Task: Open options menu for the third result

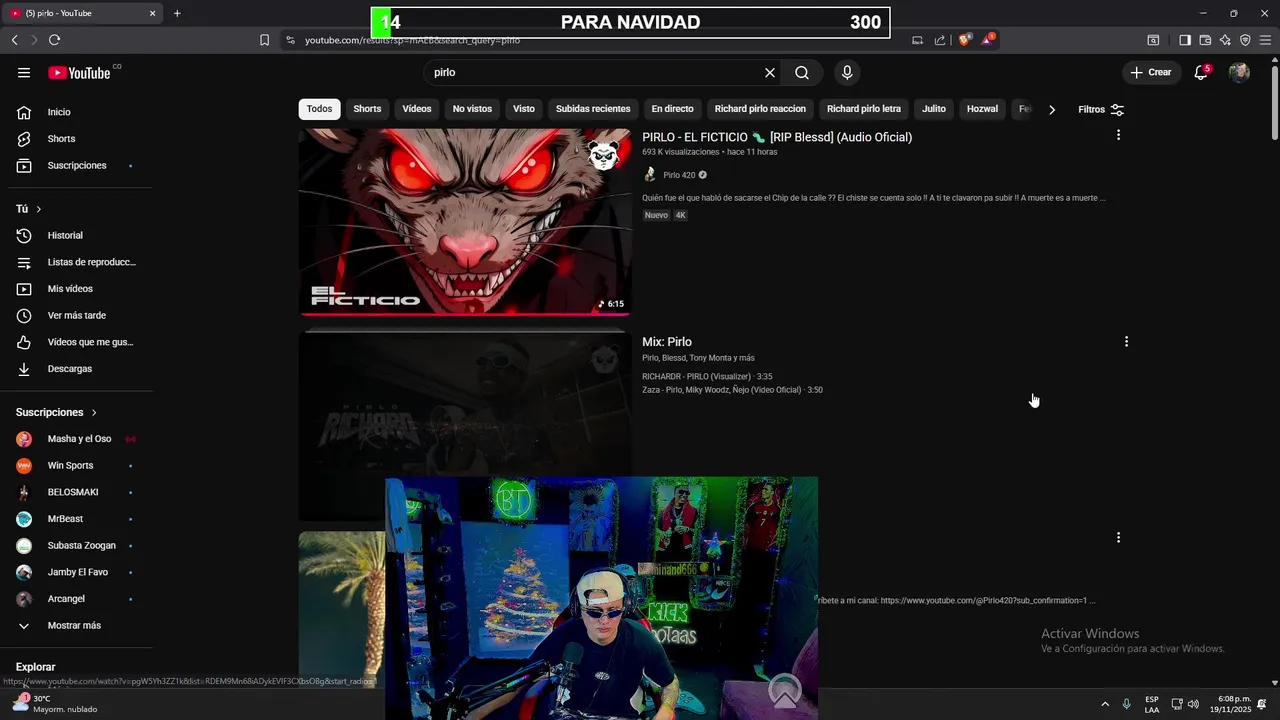Action: coord(1118,538)
